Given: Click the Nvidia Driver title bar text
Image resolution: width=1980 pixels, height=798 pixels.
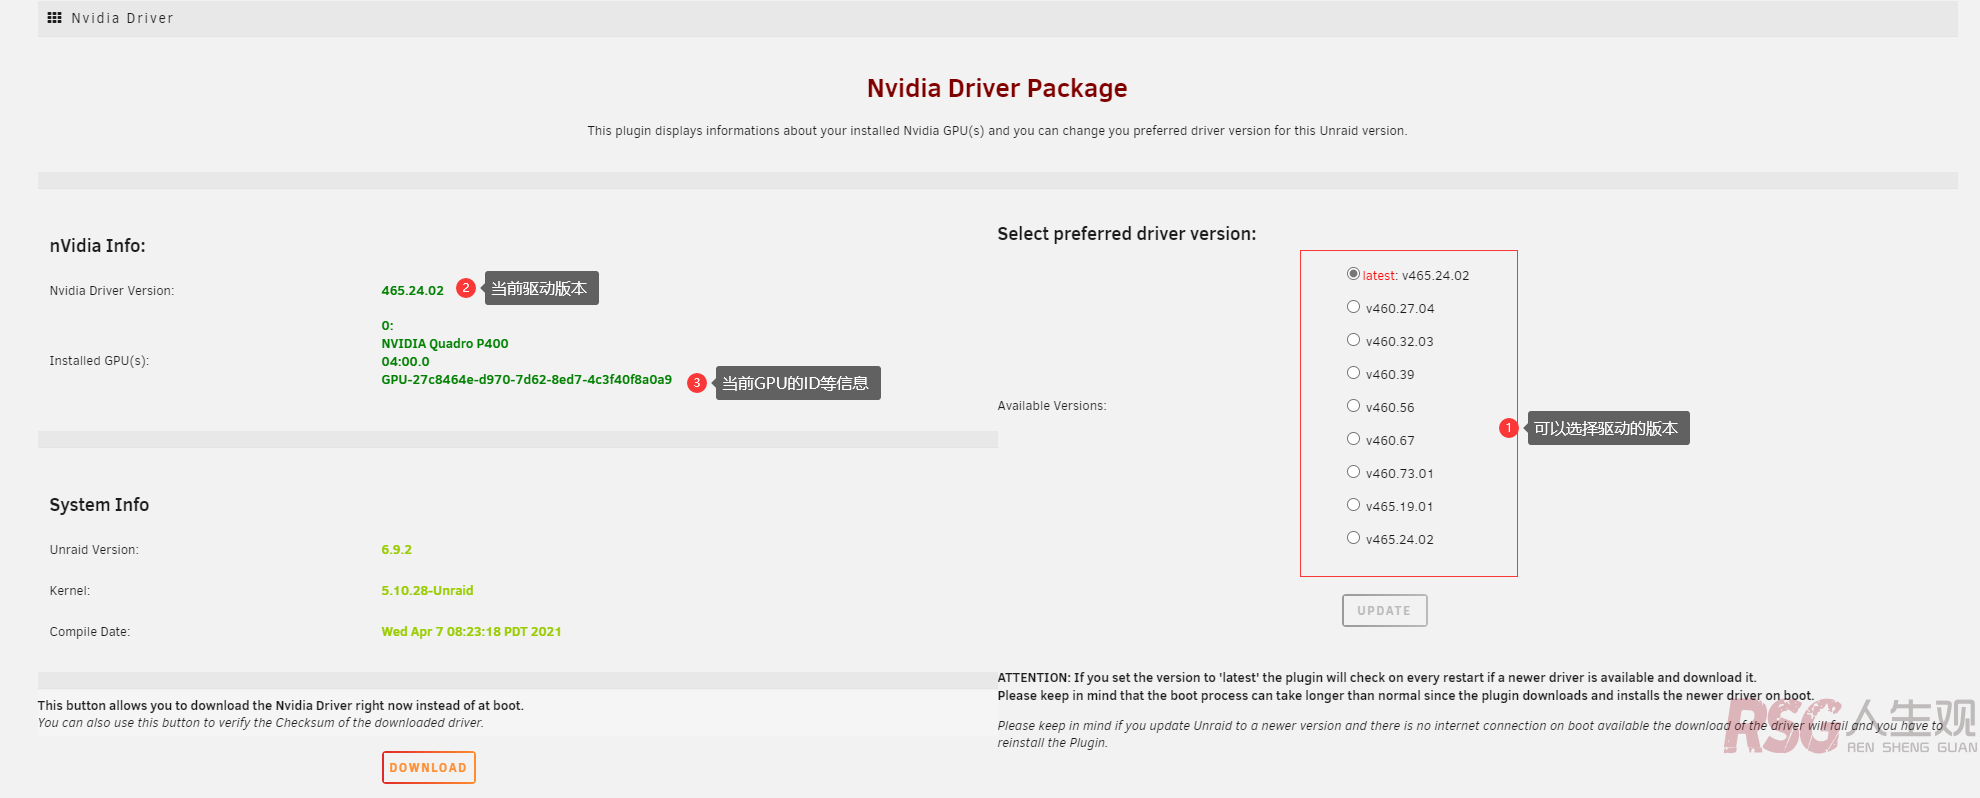Looking at the screenshot, I should click(122, 18).
